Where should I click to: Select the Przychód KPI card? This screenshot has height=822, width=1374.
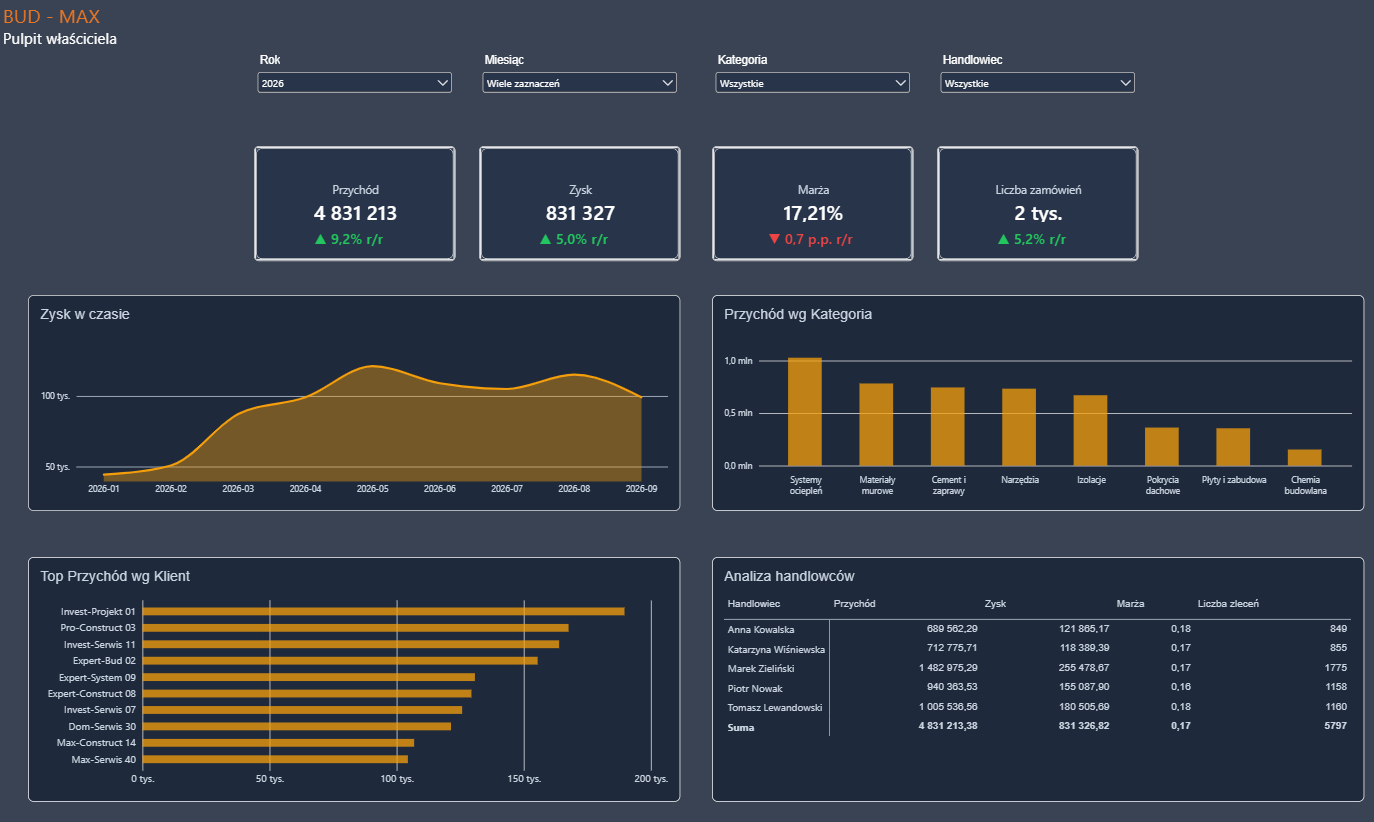[x=355, y=204]
